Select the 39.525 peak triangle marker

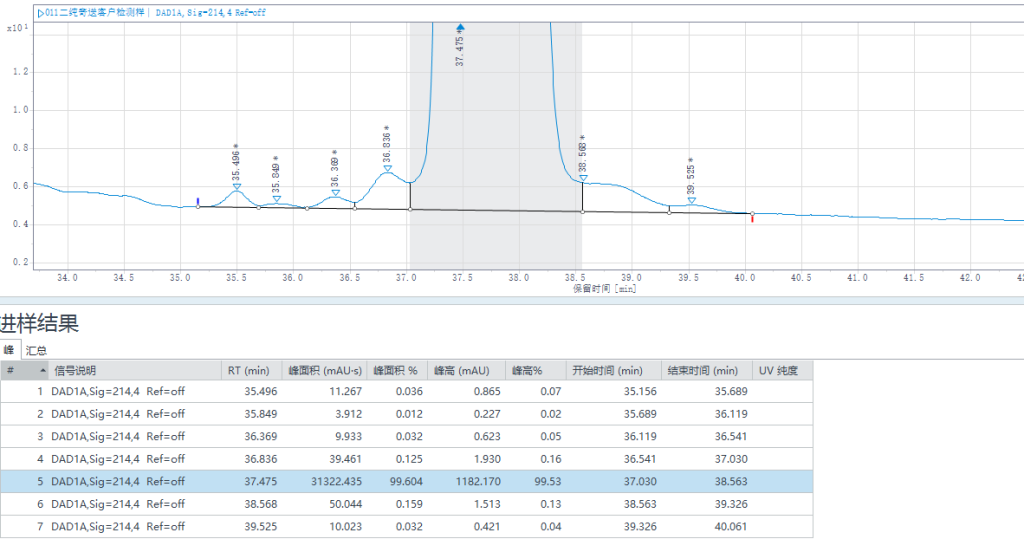691,201
